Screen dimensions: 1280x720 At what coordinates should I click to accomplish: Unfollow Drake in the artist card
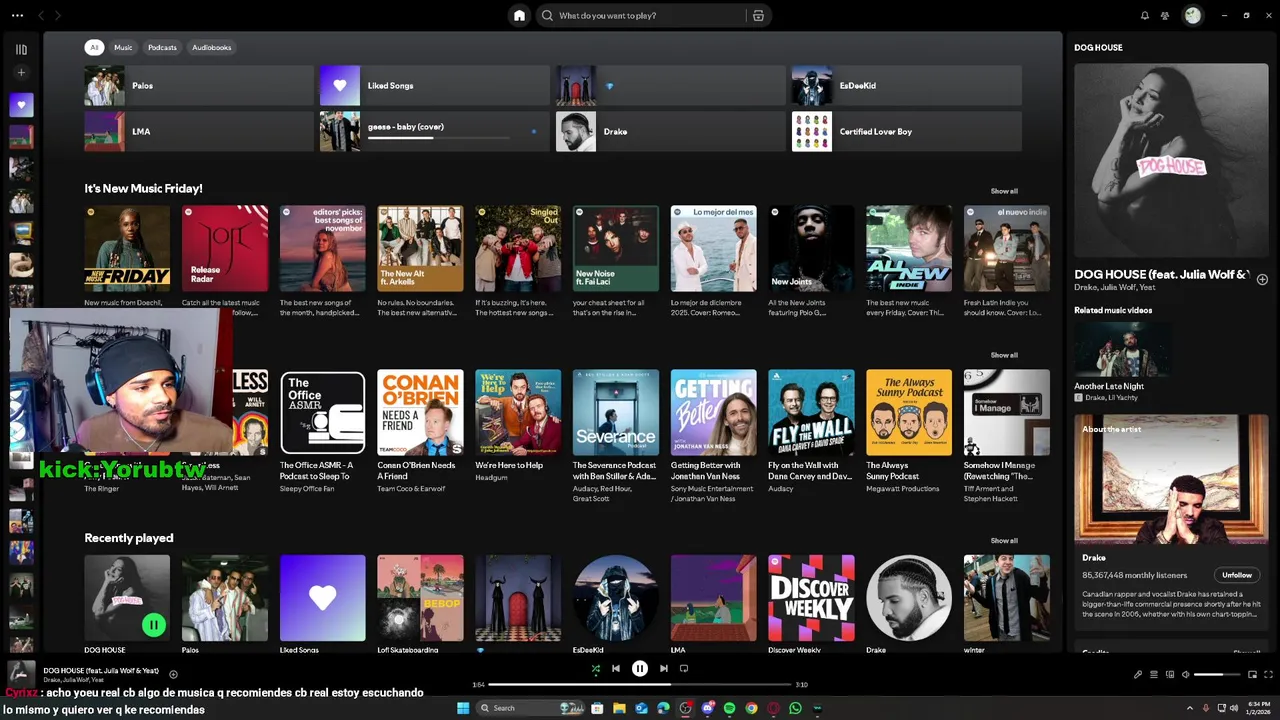[1237, 575]
